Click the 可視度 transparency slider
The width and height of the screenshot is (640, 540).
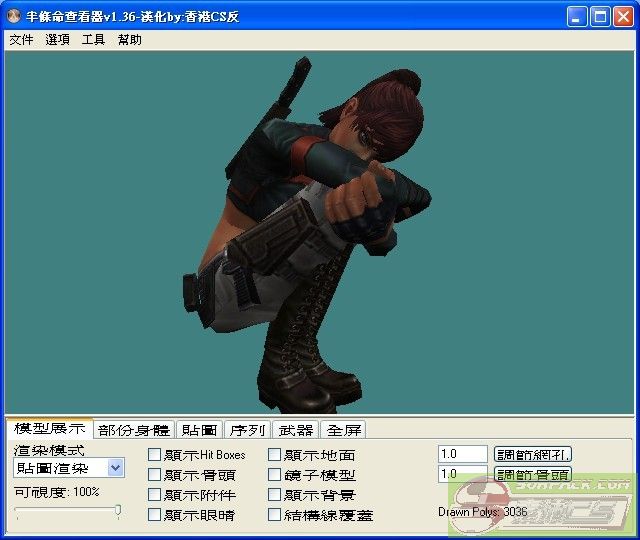click(x=68, y=512)
